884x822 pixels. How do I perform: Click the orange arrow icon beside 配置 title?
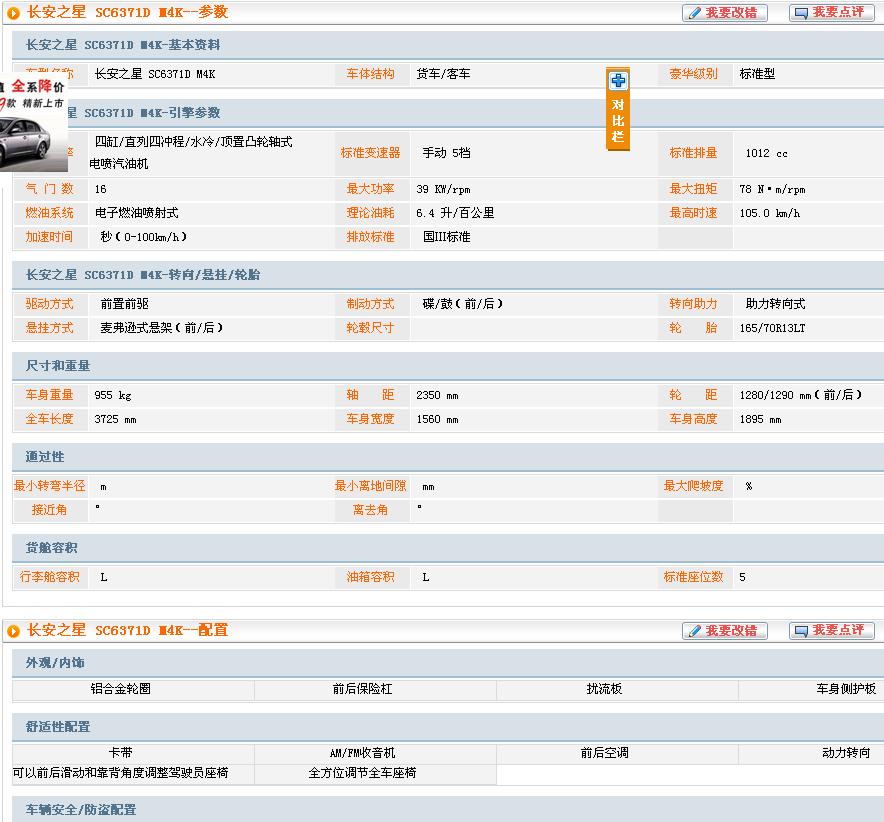click(x=13, y=631)
